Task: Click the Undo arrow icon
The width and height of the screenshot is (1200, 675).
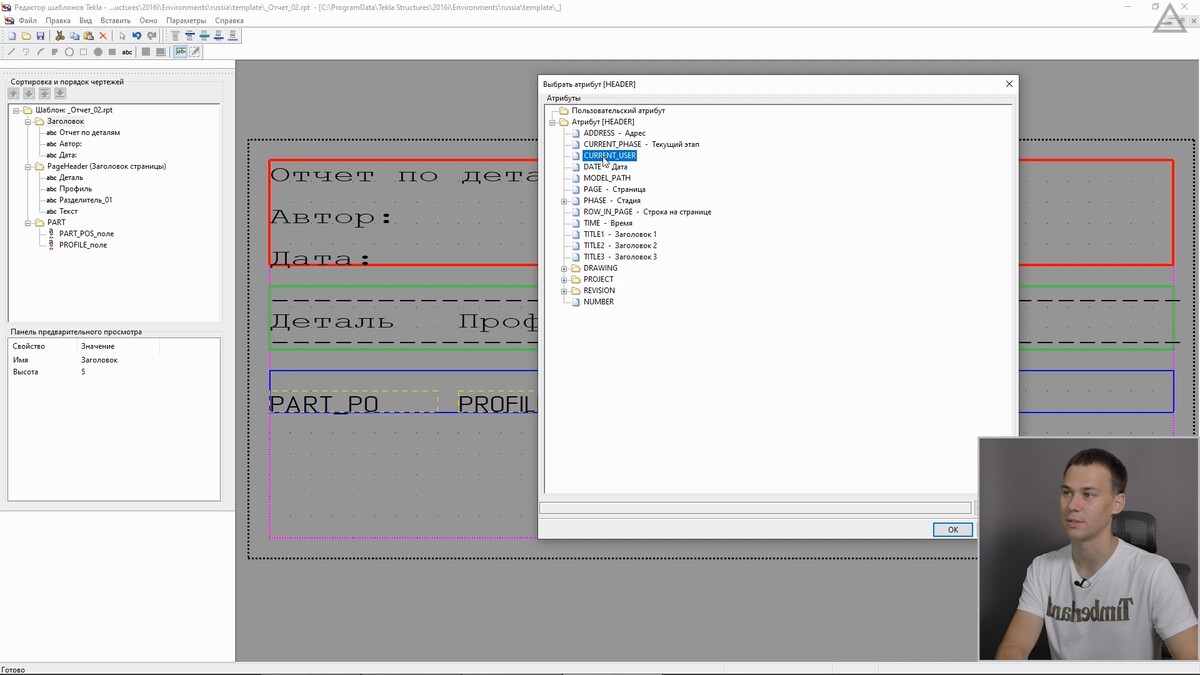Action: pyautogui.click(x=137, y=36)
